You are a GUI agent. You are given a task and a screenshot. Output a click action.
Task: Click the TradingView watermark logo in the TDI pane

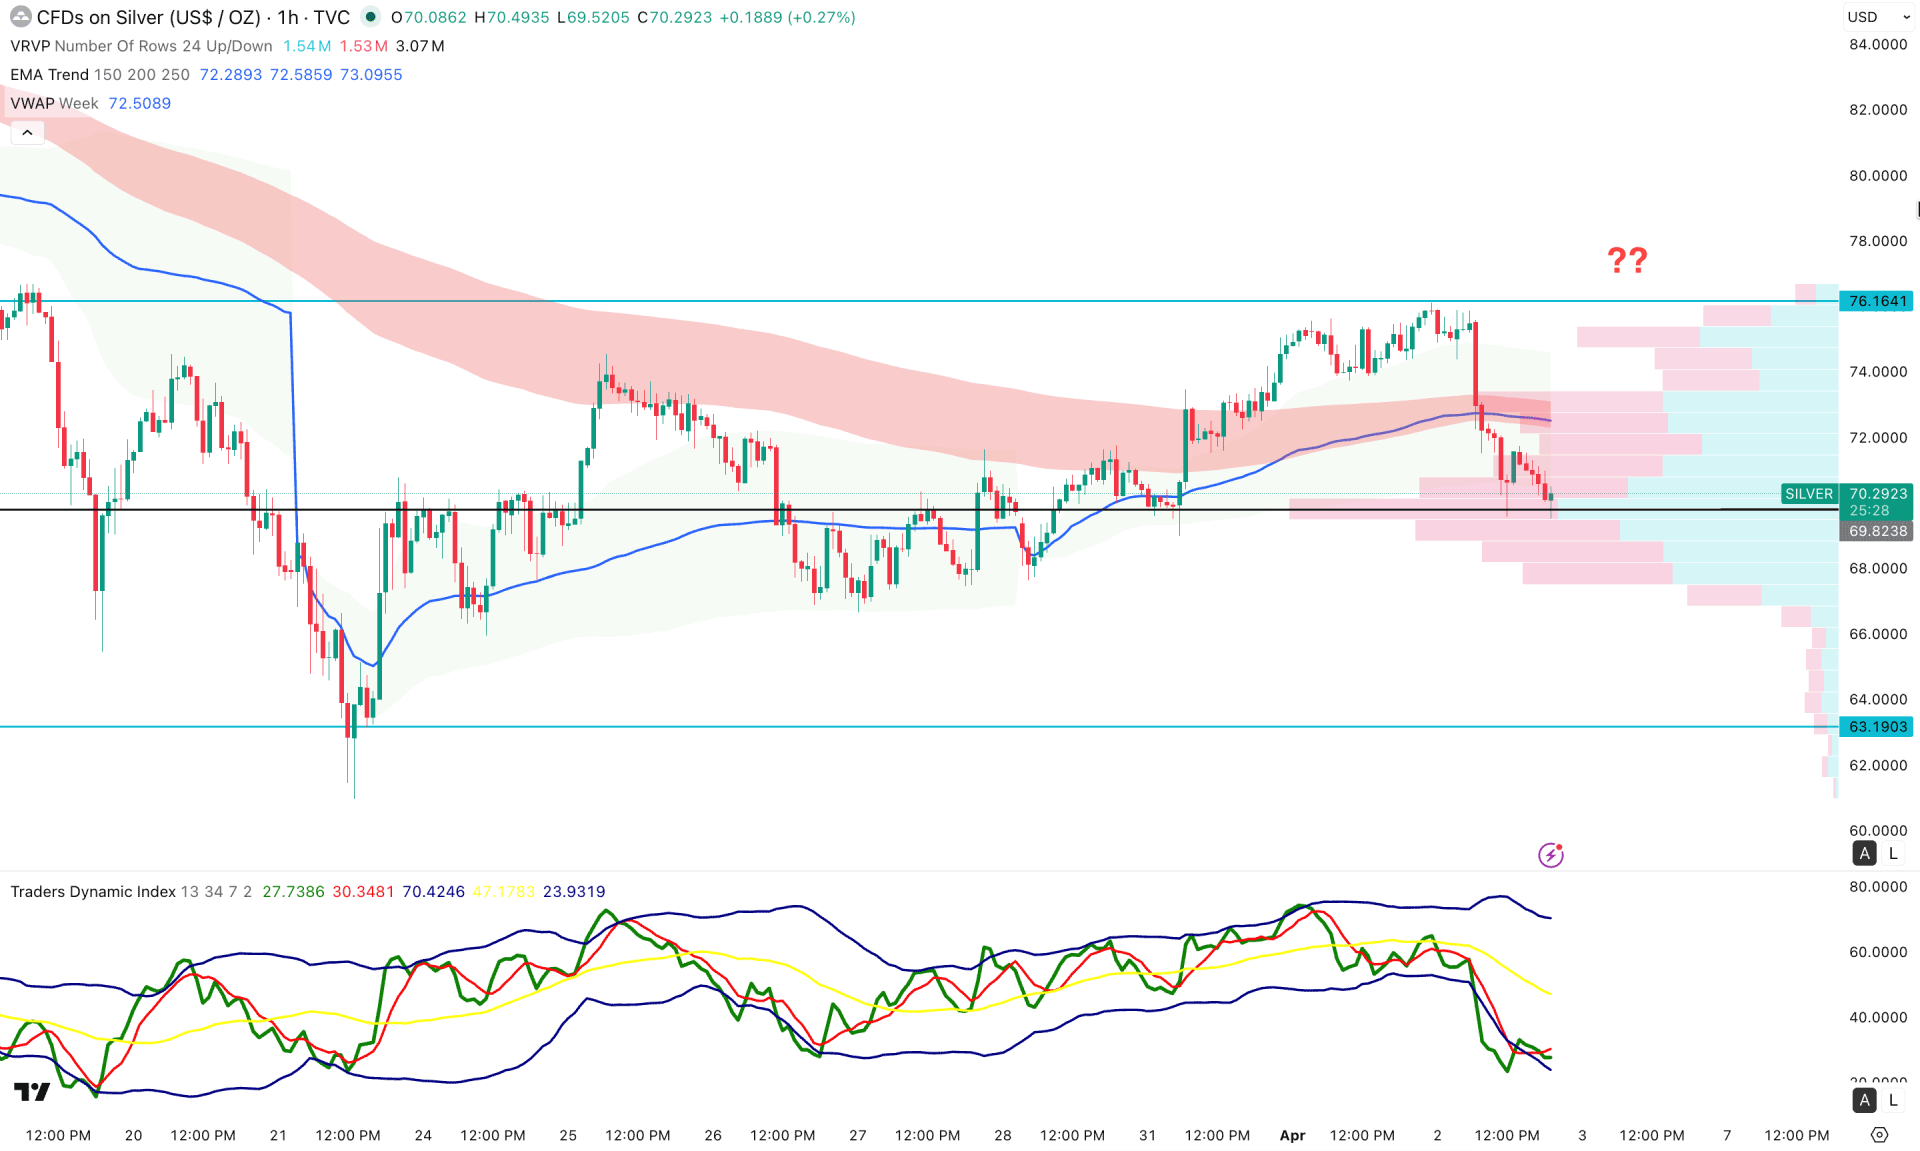pos(32,1090)
